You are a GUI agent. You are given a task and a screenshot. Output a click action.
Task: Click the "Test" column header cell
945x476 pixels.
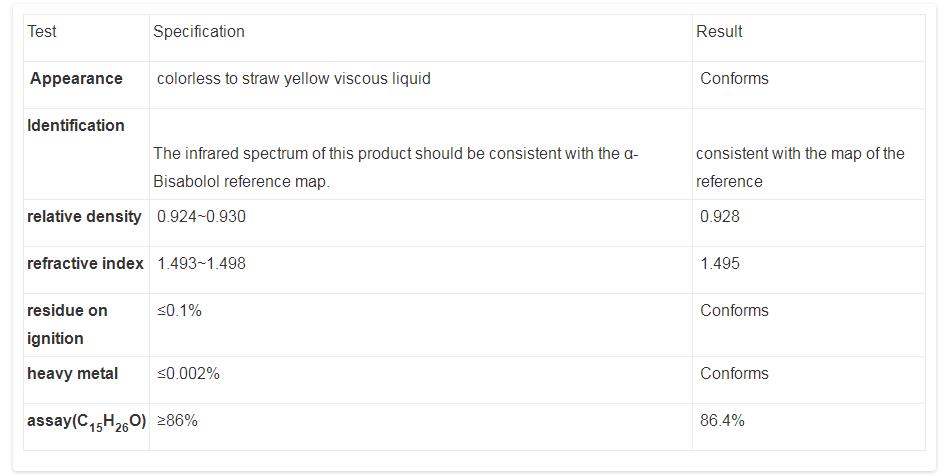[x=42, y=32]
